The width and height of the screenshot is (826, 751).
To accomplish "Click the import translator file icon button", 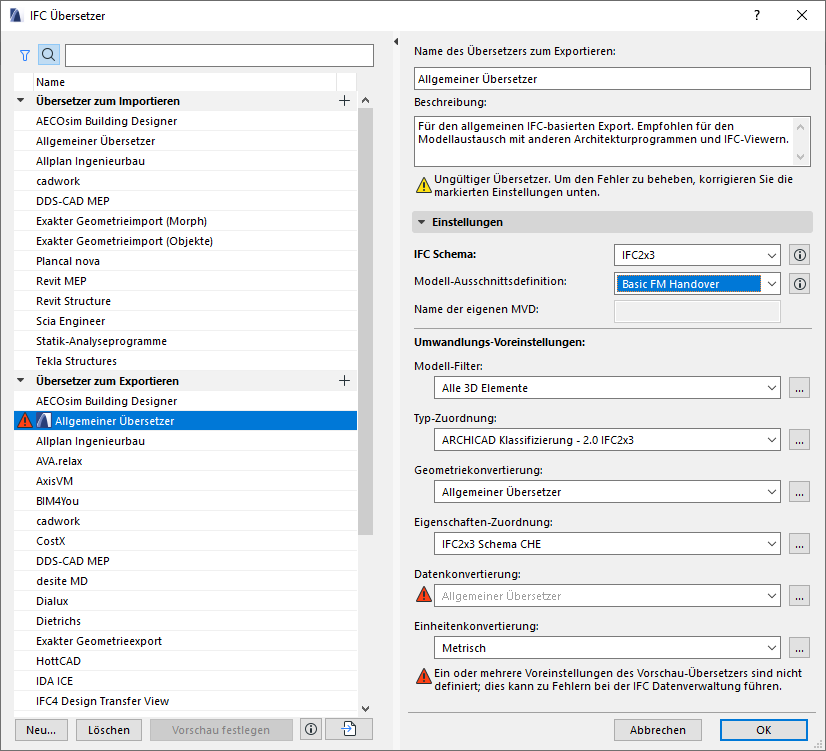I will [349, 729].
